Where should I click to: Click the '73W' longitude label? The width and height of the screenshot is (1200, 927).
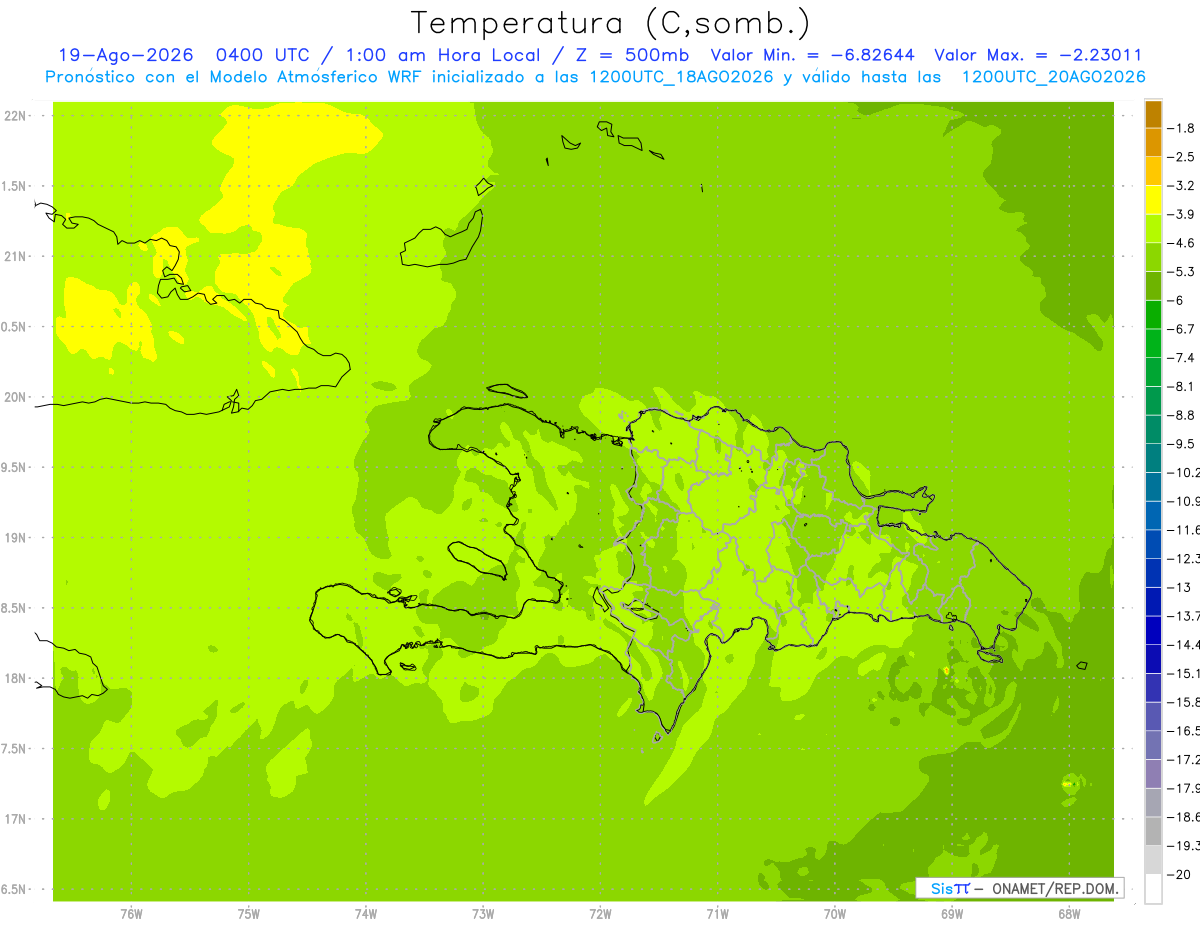(x=483, y=914)
